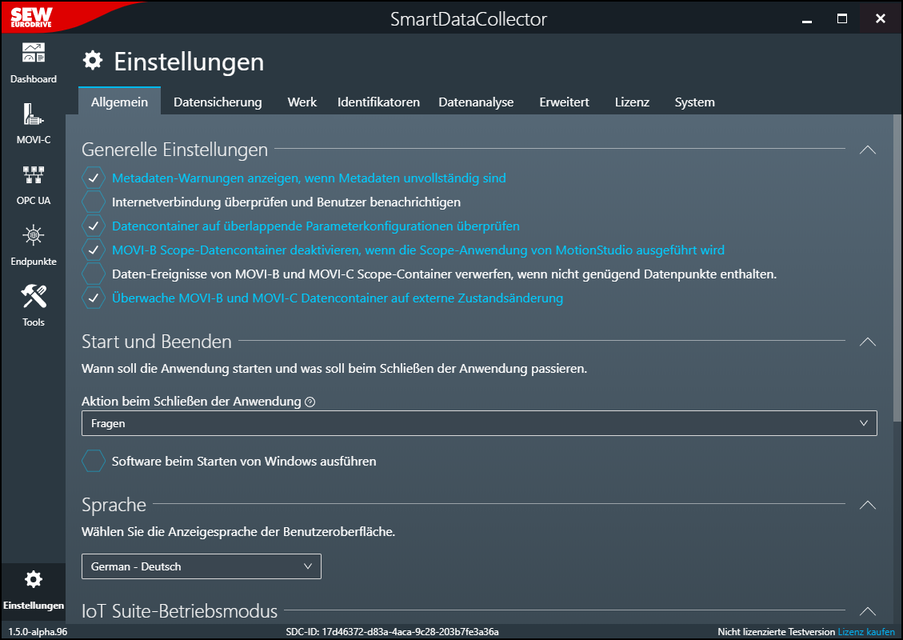Open the Aktion beim Schließen dropdown
This screenshot has height=640, width=903.
478,423
